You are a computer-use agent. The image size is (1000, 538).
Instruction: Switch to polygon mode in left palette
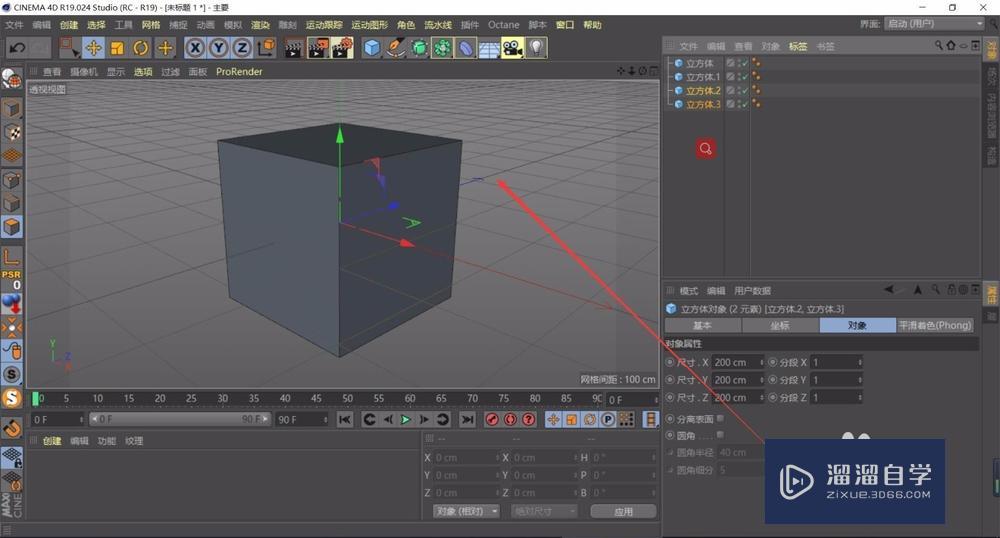click(11, 227)
